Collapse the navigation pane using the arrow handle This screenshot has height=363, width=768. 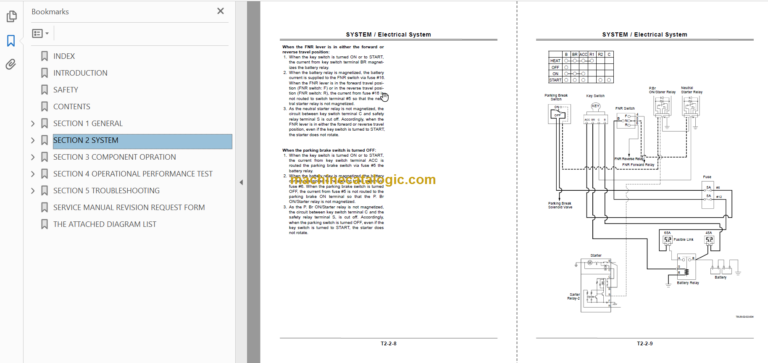point(240,182)
